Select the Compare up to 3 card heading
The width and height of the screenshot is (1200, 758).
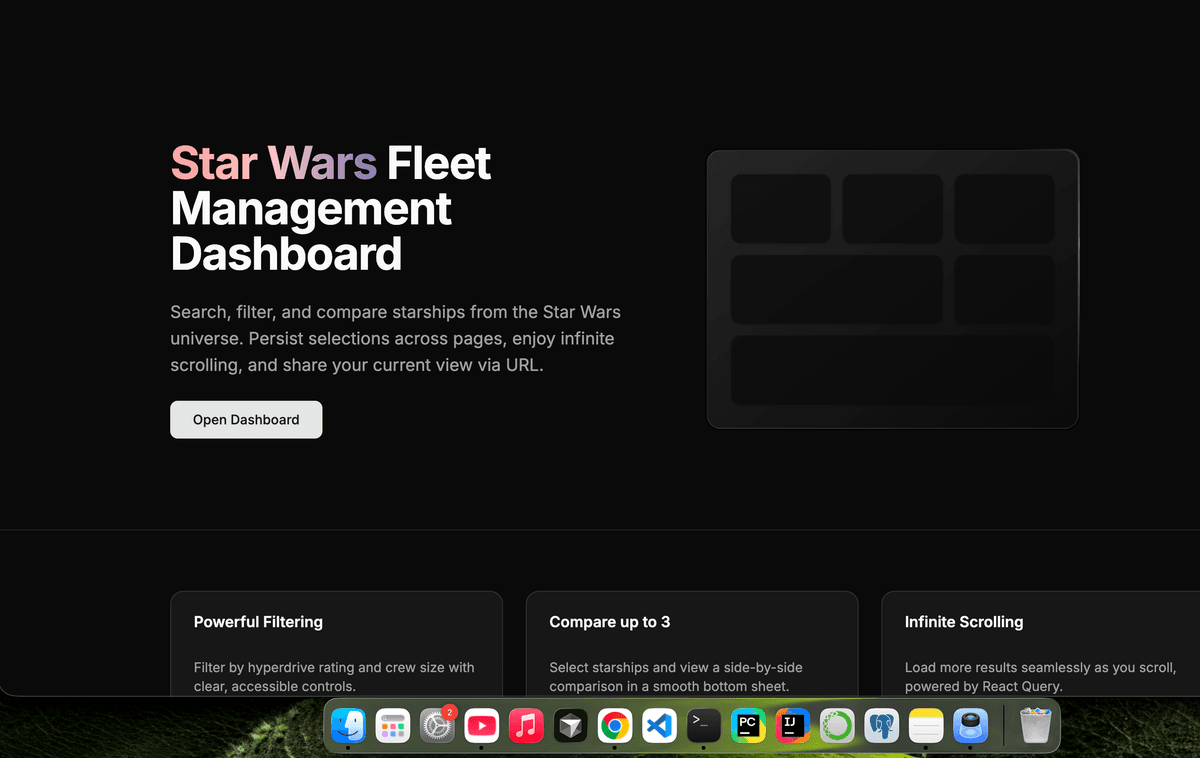point(610,622)
